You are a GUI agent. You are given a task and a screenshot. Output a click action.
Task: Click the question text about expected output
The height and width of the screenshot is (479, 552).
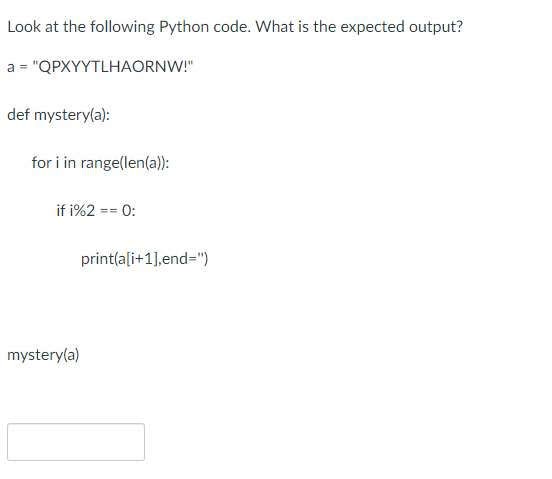coord(235,27)
